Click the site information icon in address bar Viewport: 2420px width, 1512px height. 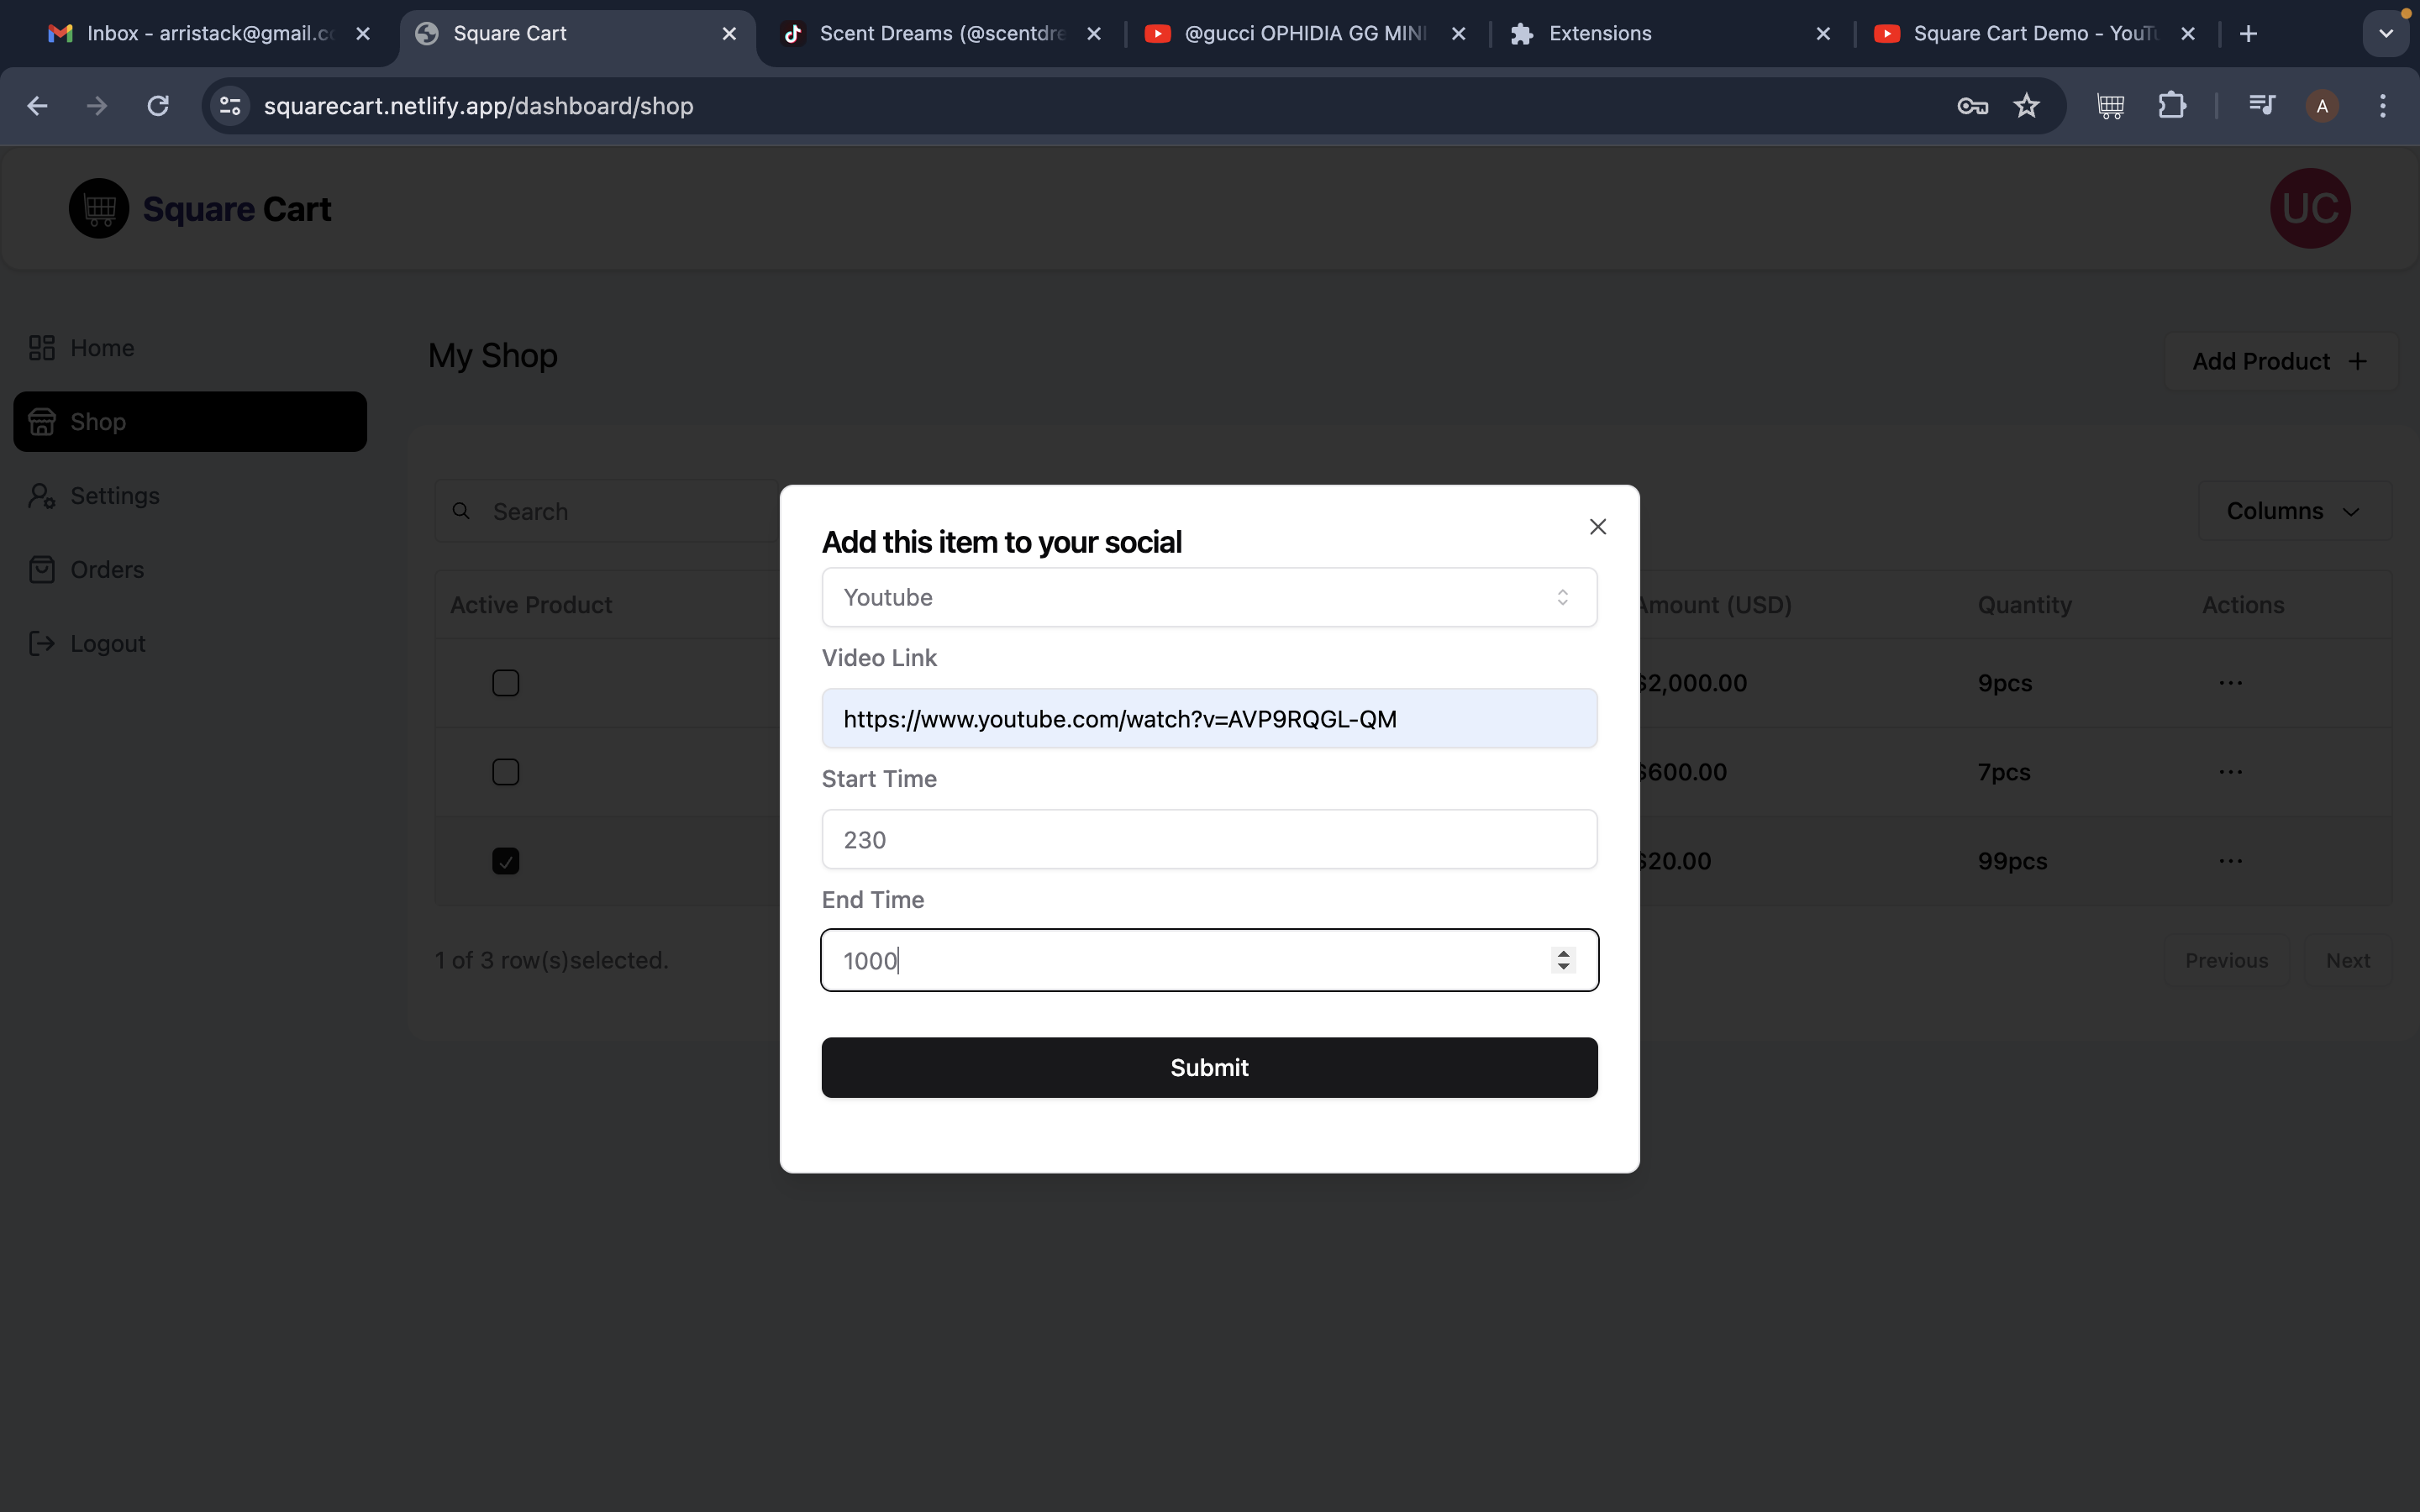point(231,106)
